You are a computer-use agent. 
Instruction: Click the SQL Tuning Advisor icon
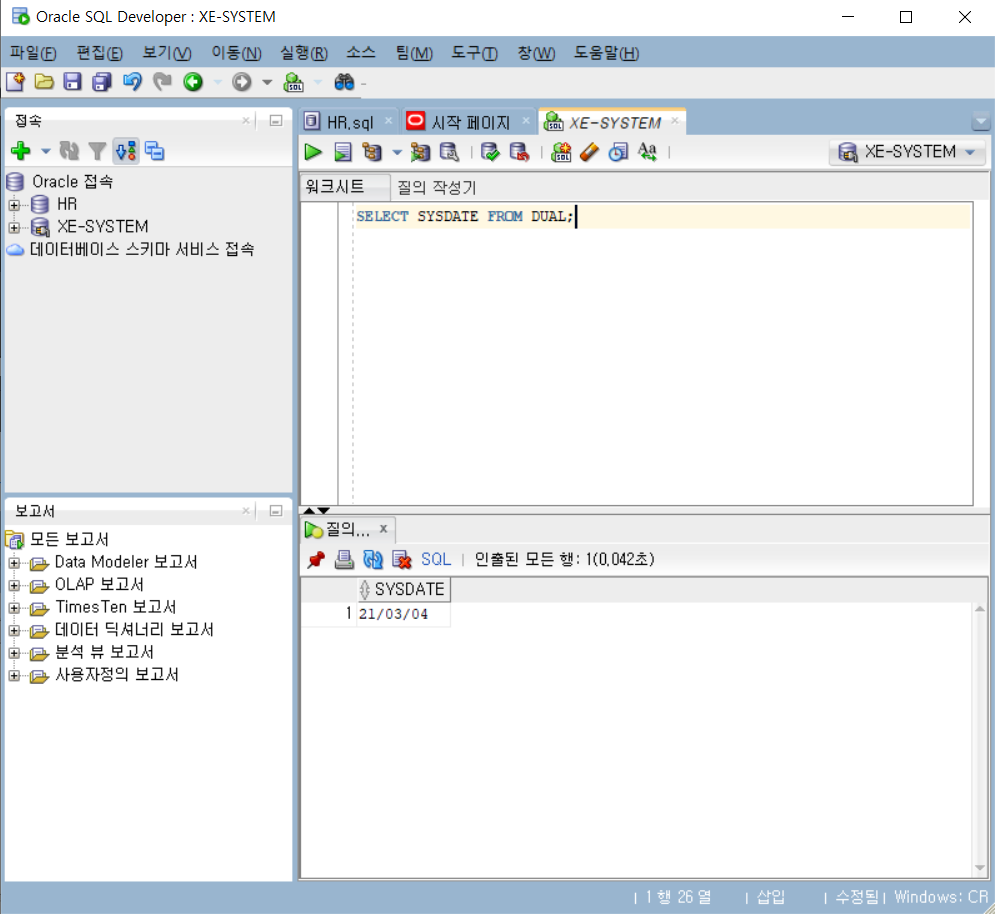449,152
